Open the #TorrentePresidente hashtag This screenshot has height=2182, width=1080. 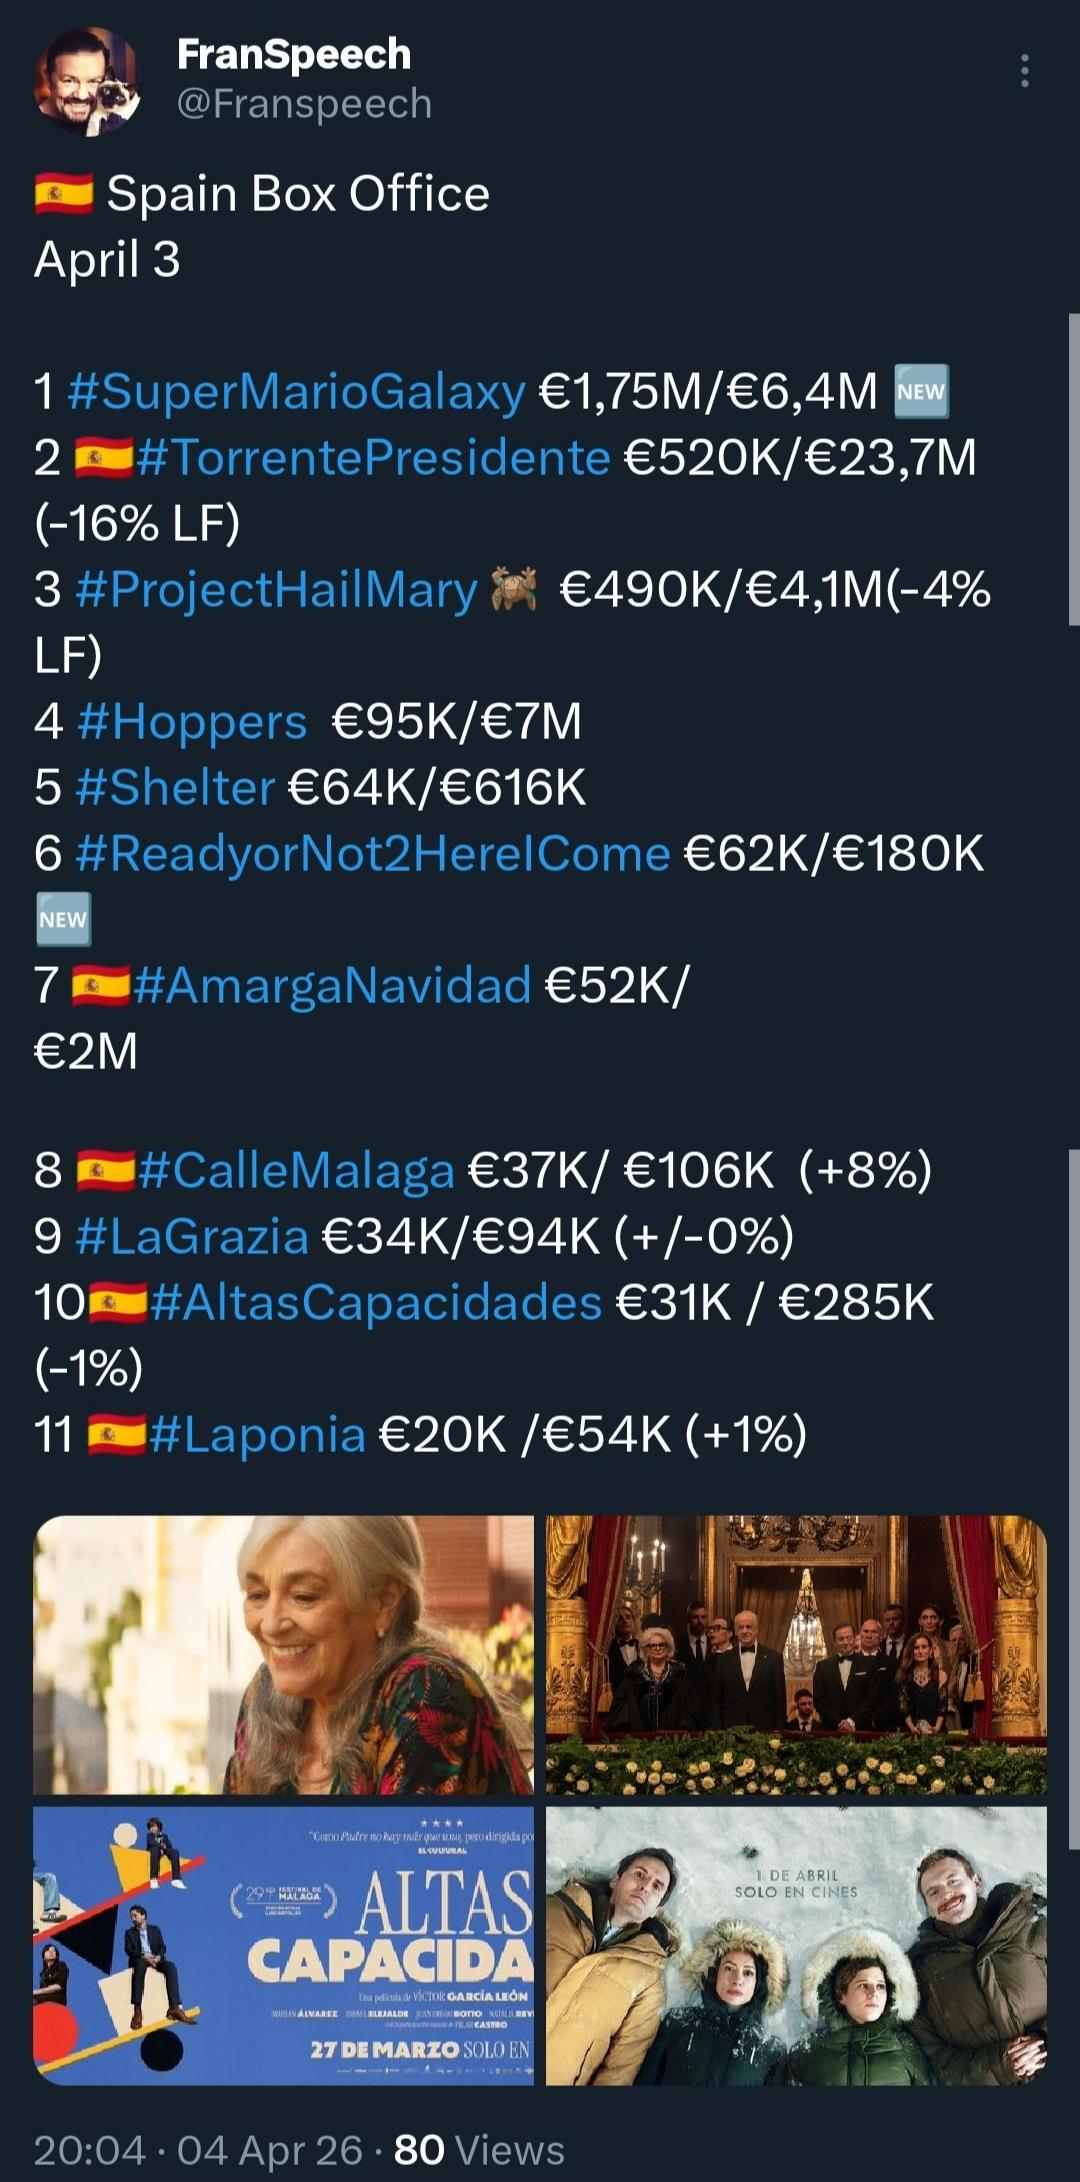click(x=372, y=457)
